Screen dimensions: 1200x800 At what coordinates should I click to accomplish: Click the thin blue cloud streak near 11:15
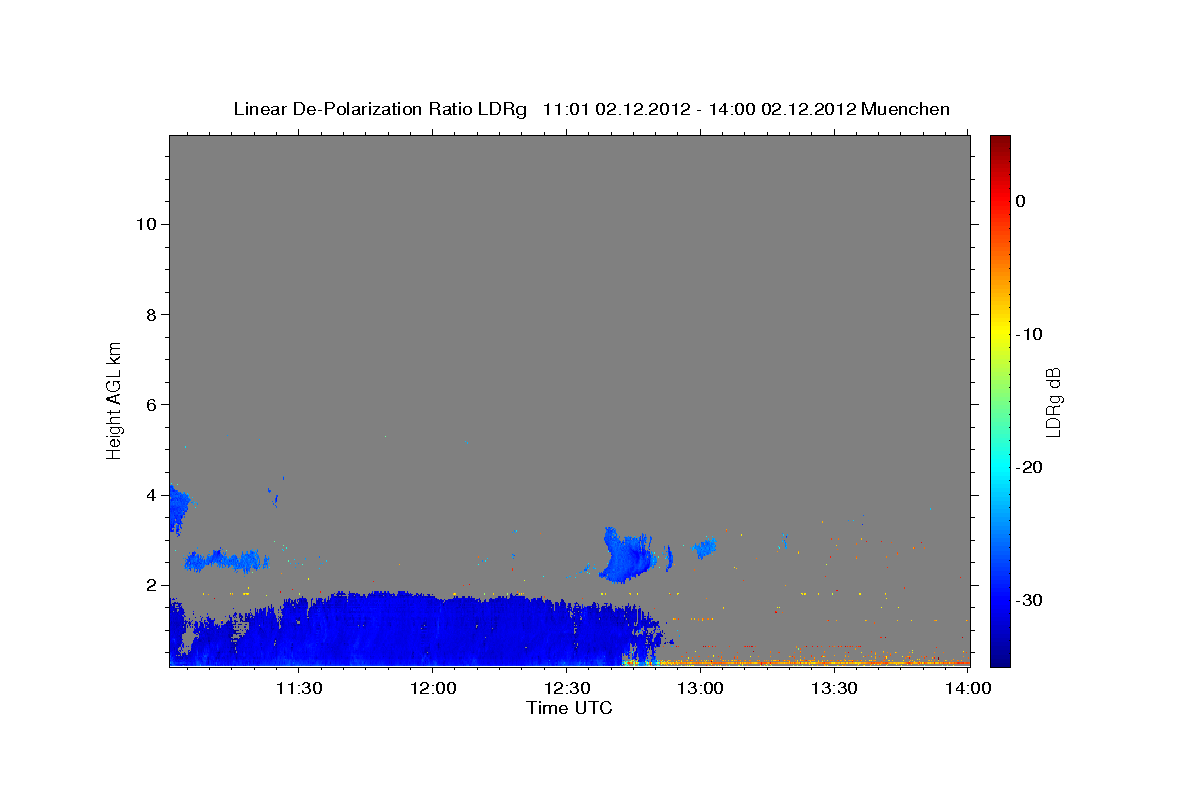(x=227, y=560)
